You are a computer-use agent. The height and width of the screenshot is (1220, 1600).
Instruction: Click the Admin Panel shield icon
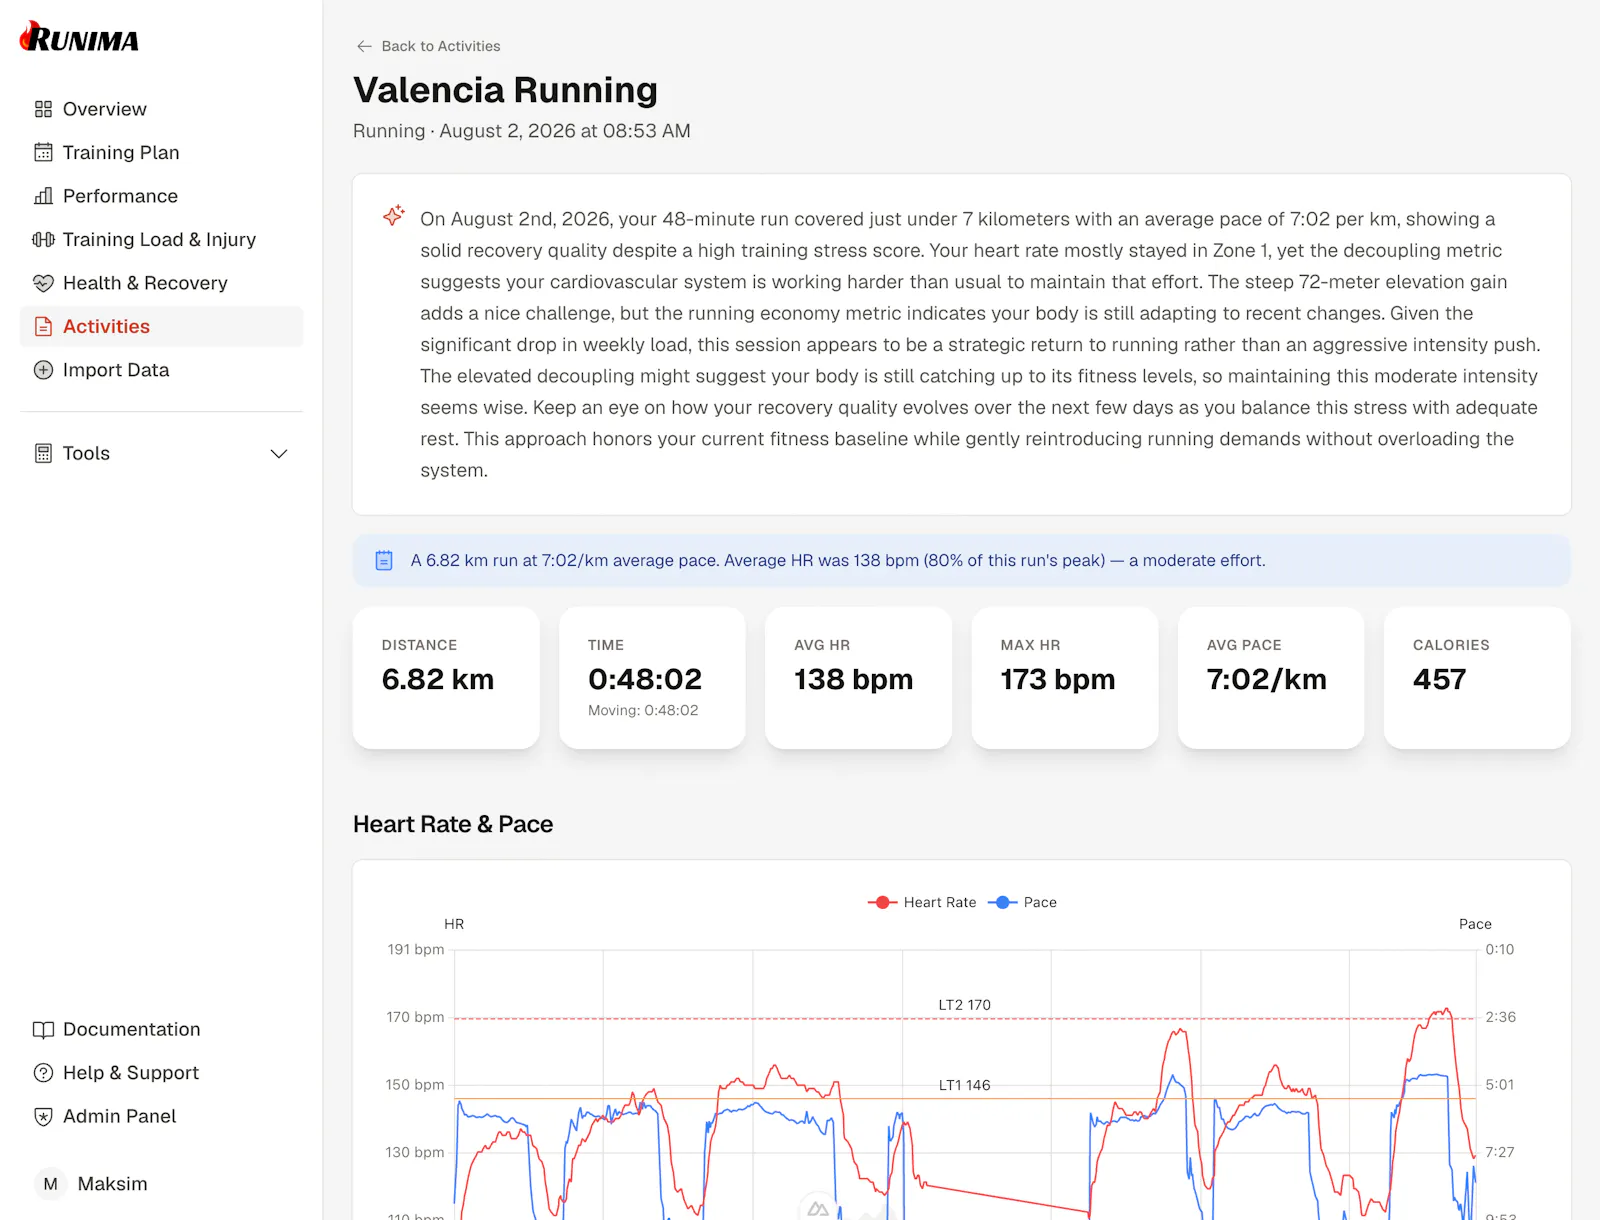click(x=43, y=1116)
